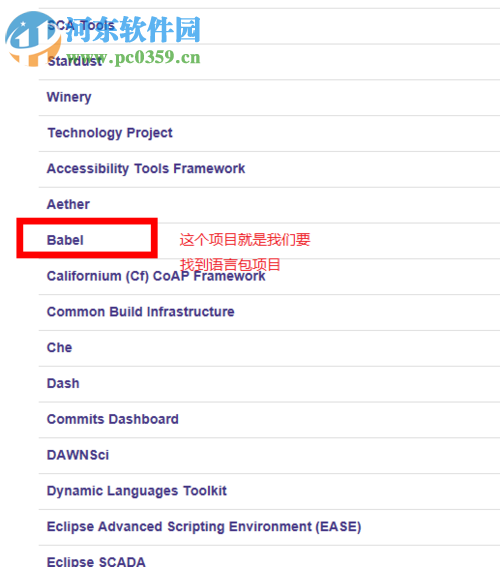Open the Stardust project link
500x567 pixels.
pyautogui.click(x=75, y=61)
